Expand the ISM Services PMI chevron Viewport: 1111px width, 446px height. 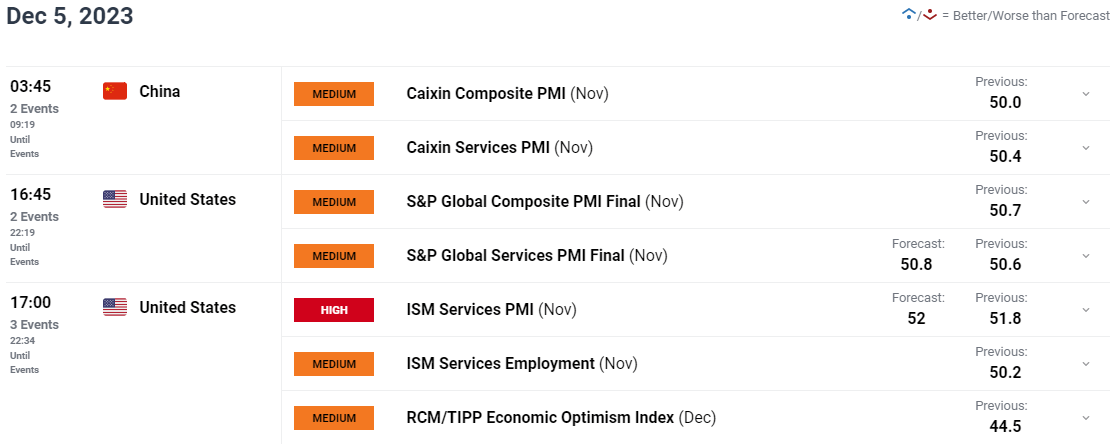pos(1085,309)
